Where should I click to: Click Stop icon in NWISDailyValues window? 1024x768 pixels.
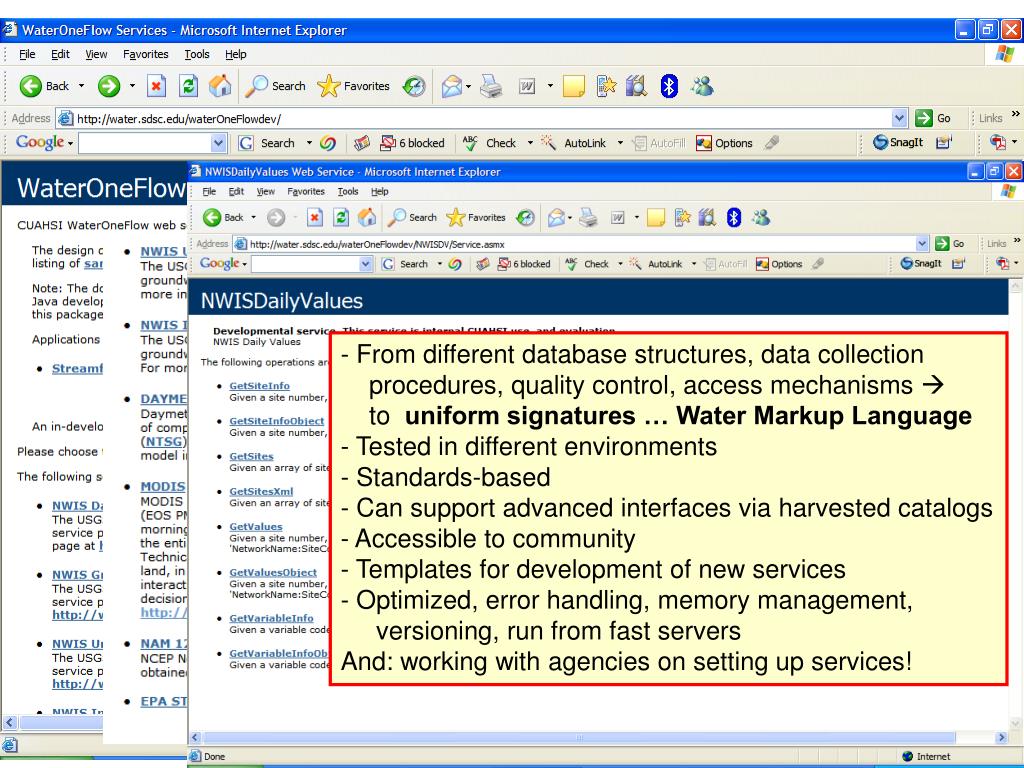[x=315, y=217]
